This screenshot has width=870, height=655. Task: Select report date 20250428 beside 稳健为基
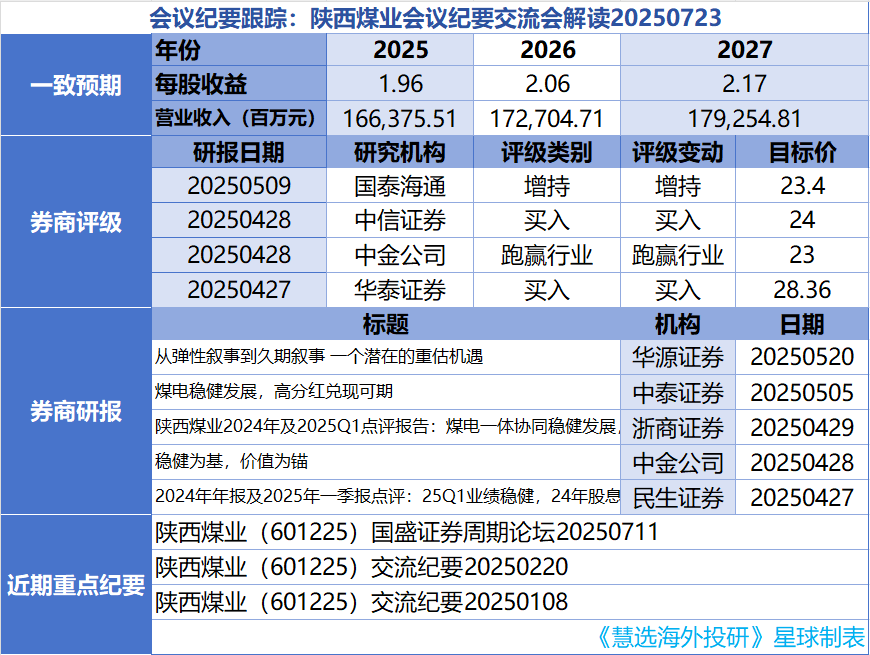point(802,463)
